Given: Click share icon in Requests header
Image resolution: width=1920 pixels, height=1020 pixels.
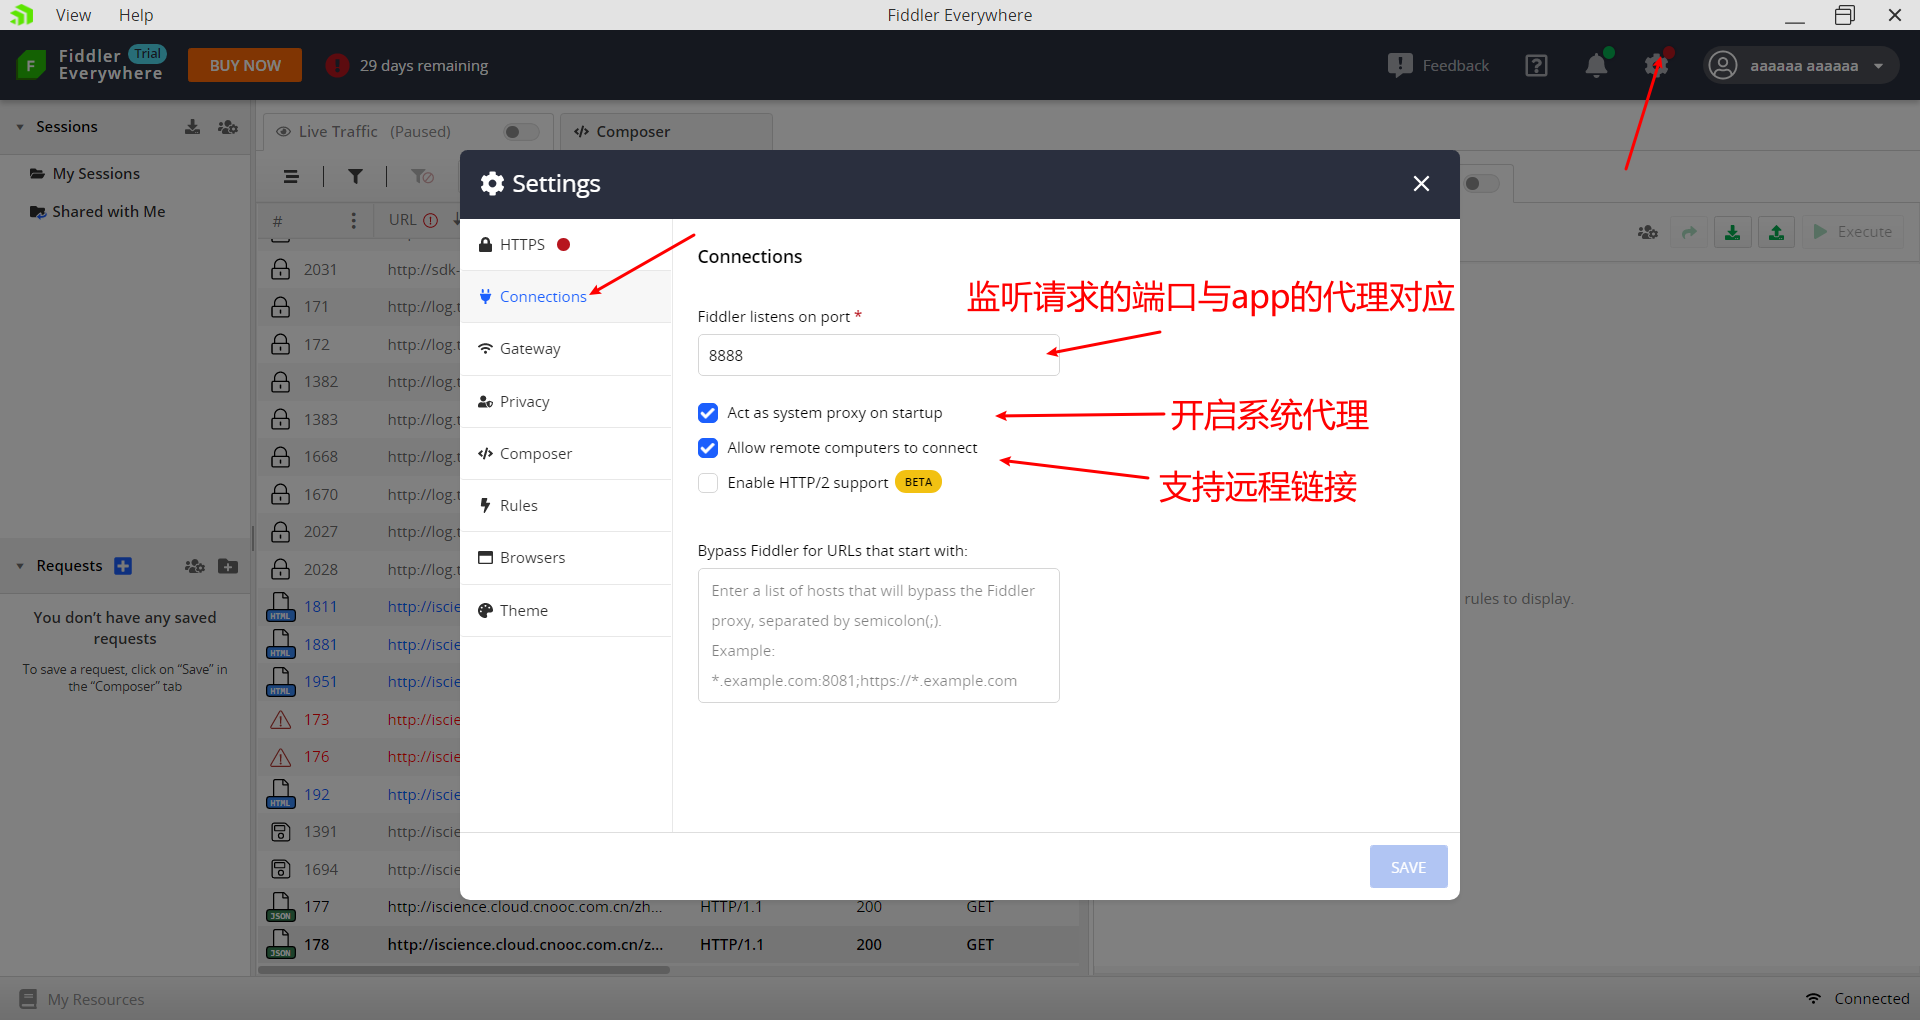Looking at the screenshot, I should click(x=194, y=566).
